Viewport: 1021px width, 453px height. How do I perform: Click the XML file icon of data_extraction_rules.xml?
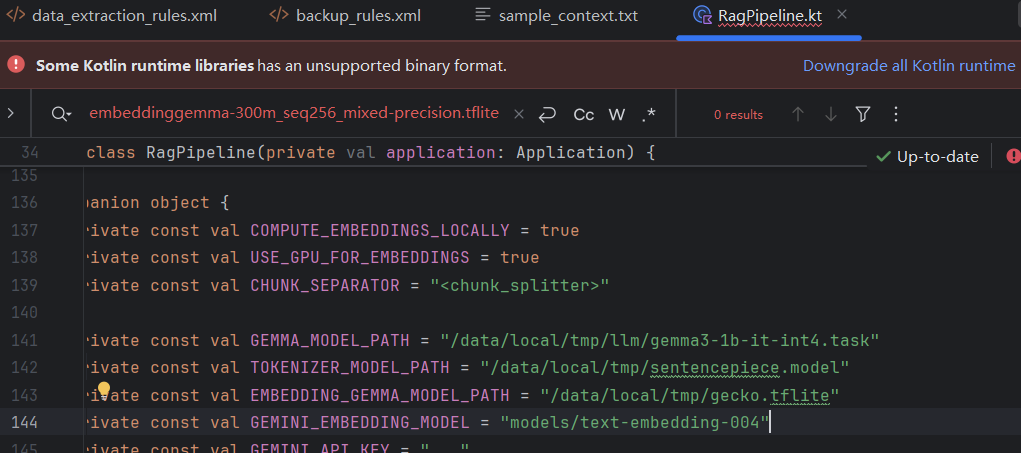pos(14,15)
